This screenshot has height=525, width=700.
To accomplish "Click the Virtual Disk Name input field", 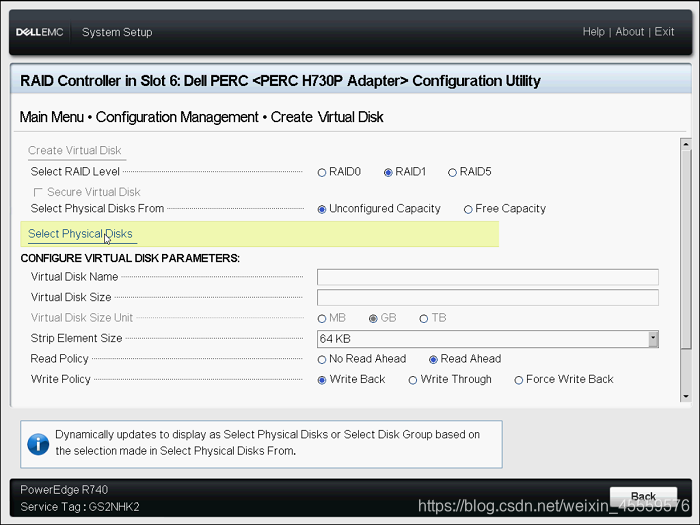I will [x=488, y=277].
